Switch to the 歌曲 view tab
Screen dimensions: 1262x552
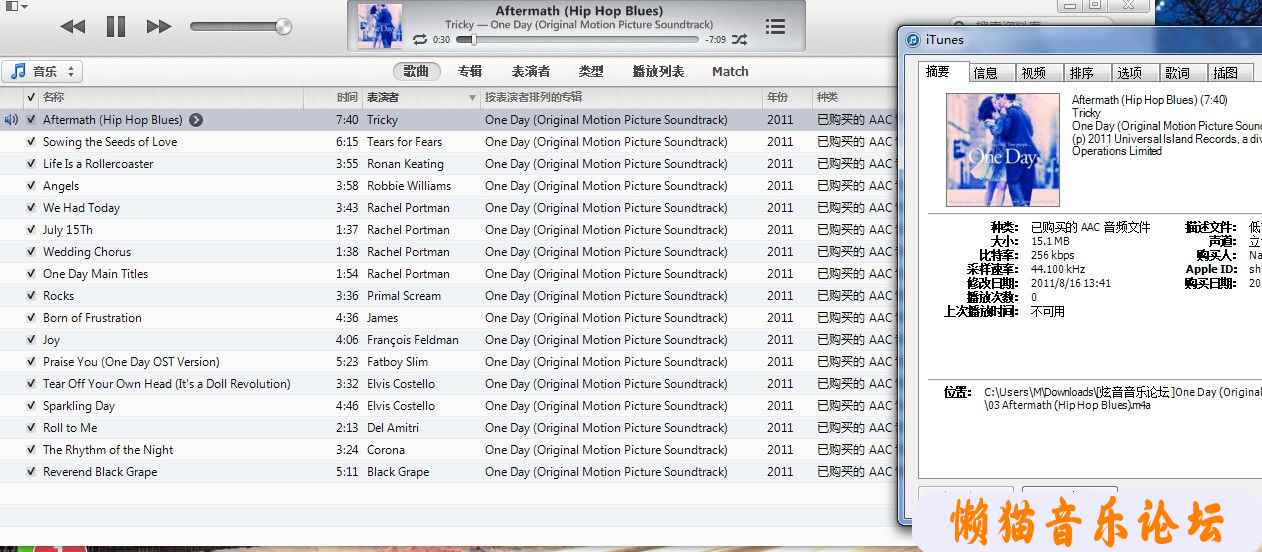(x=416, y=72)
